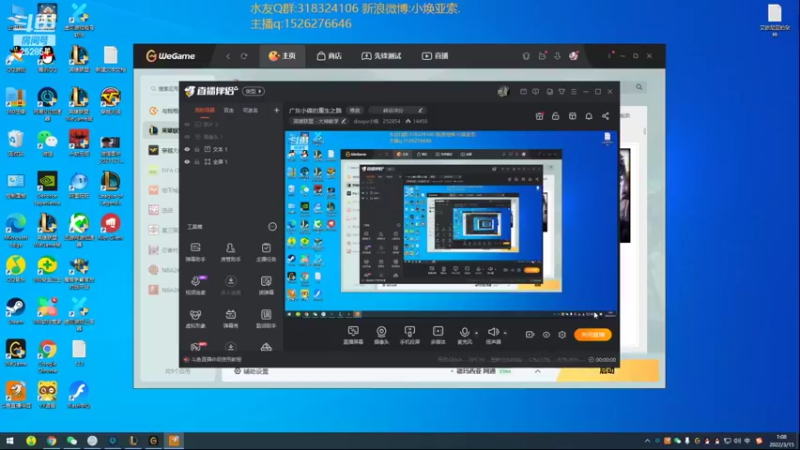Open 辅助设置 in WeGame bottom bar

click(x=251, y=371)
